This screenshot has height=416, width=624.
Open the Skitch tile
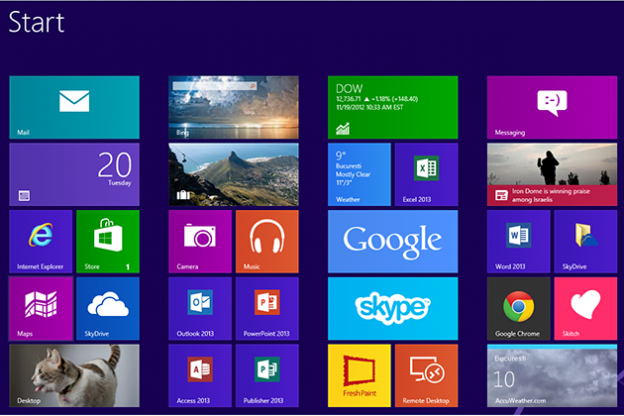pos(585,309)
